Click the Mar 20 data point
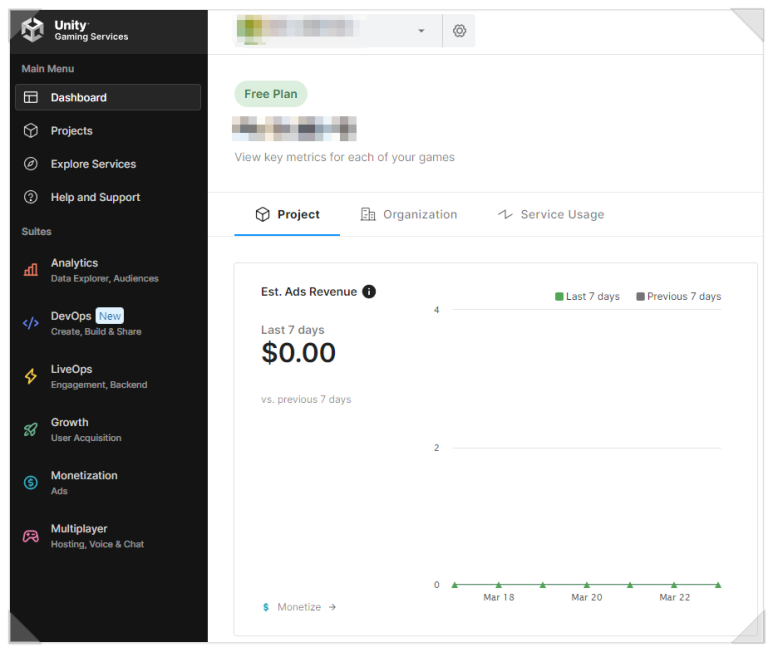 (587, 585)
